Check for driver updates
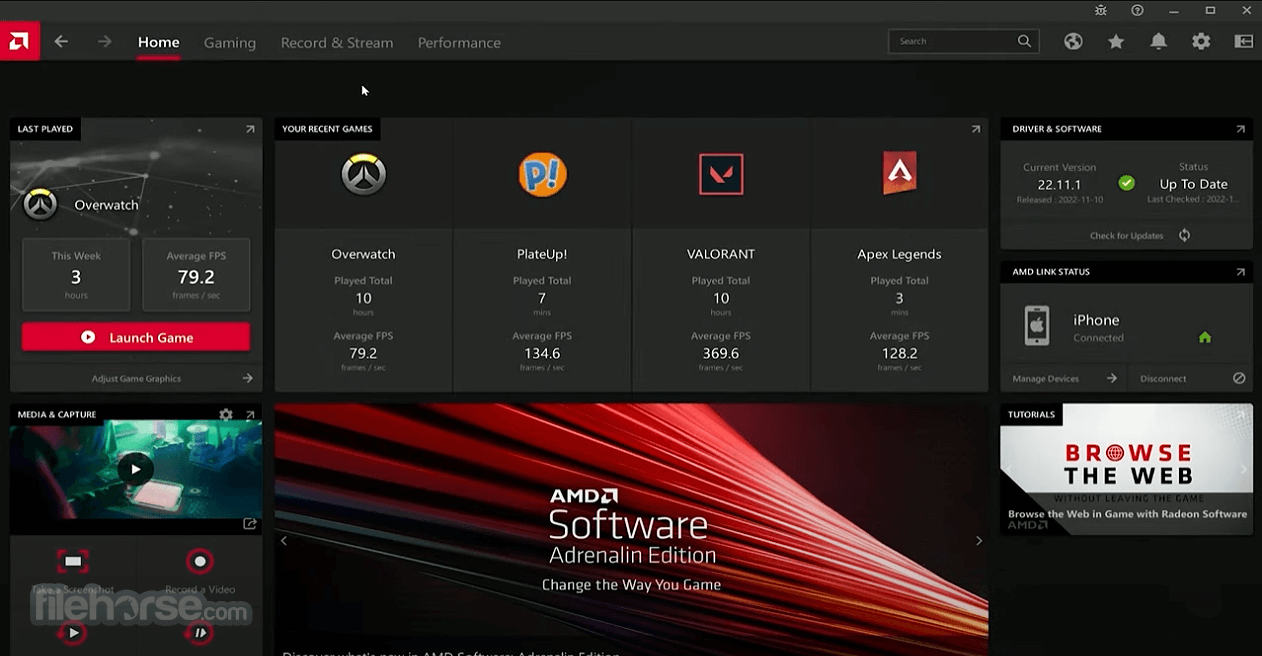Screen dimensions: 1262x656 click(1126, 235)
